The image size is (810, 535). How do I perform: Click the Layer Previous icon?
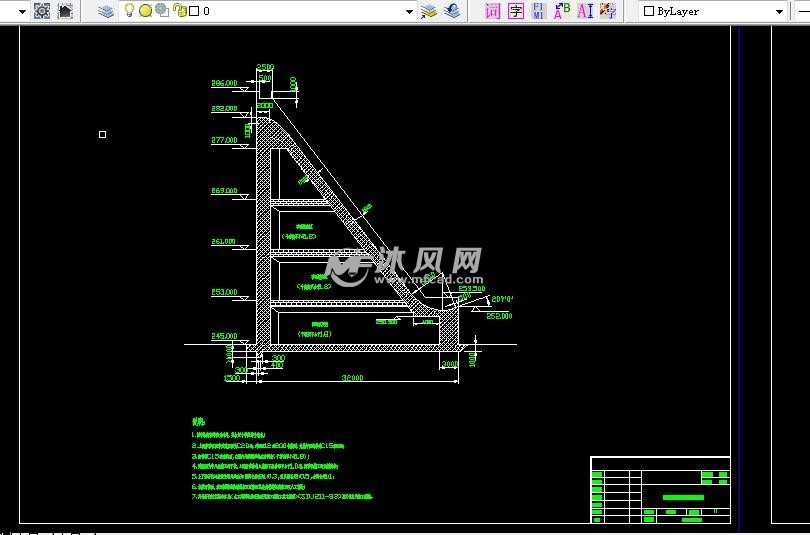[452, 11]
